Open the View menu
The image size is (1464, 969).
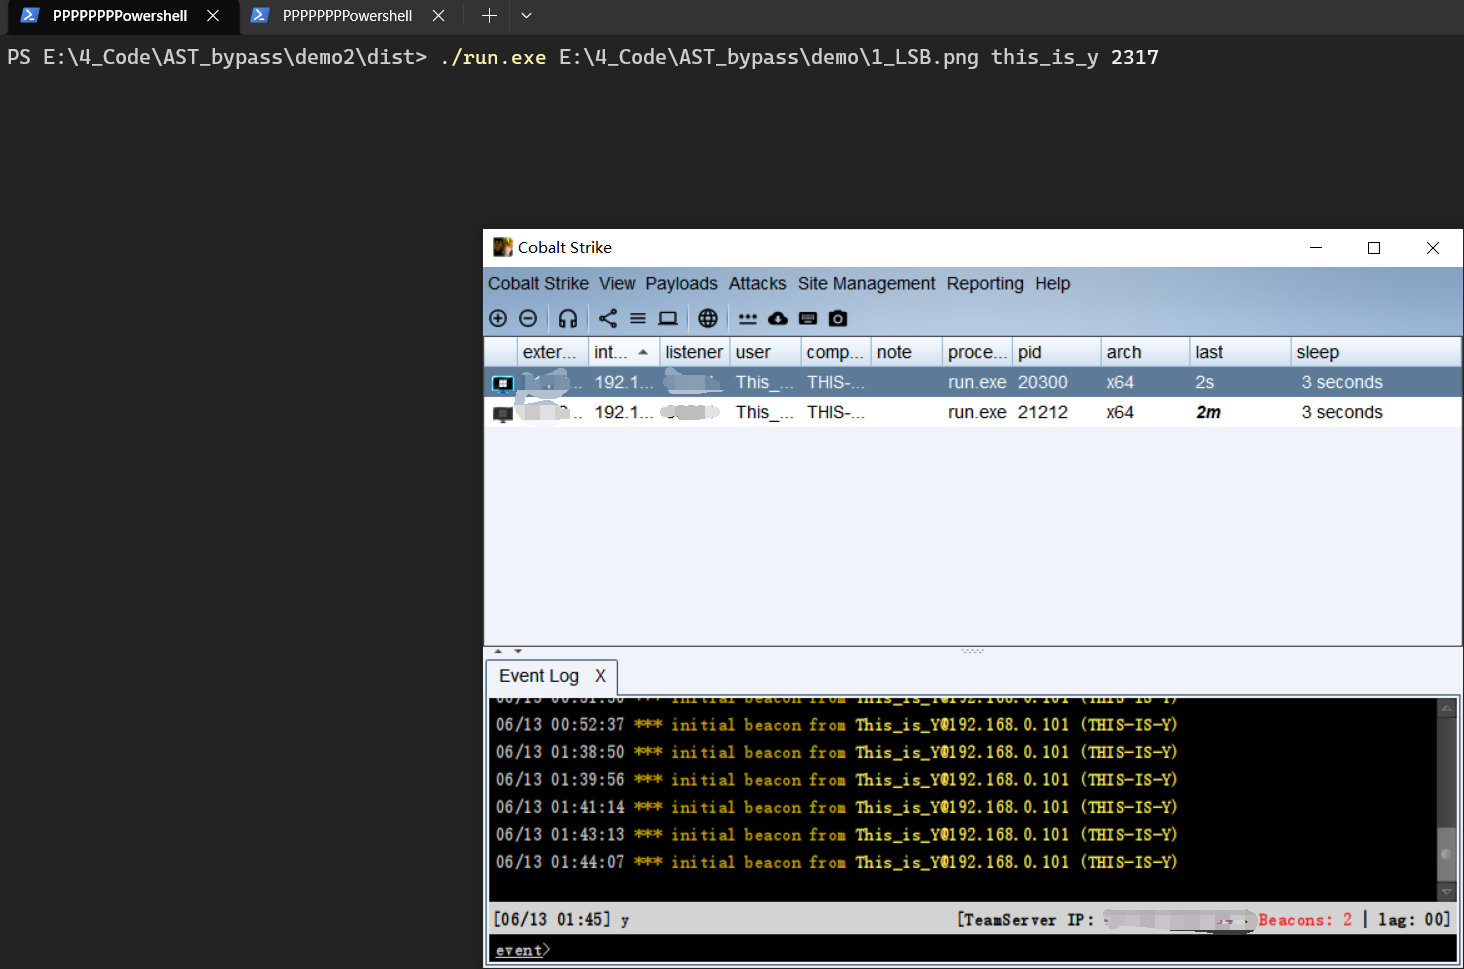[x=617, y=284]
